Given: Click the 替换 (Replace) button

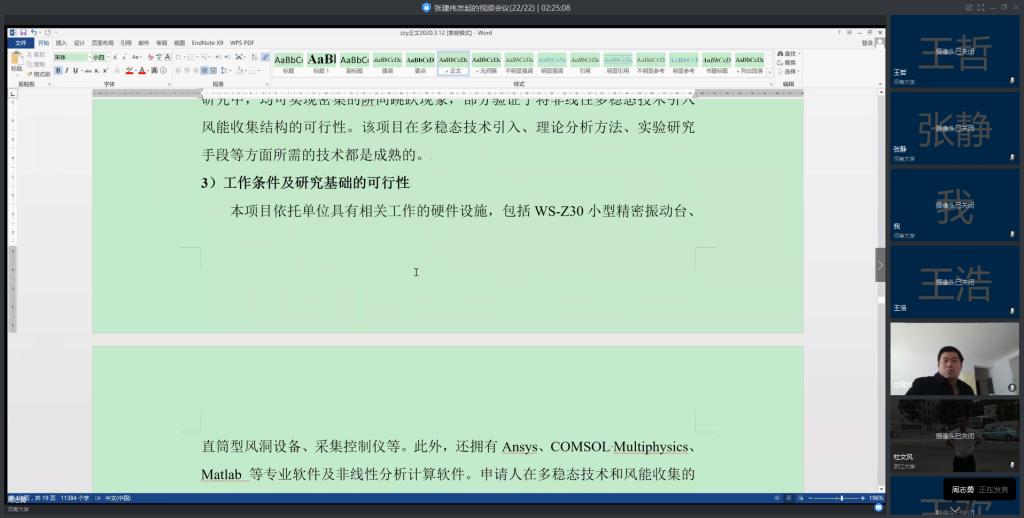Looking at the screenshot, I should 788,62.
